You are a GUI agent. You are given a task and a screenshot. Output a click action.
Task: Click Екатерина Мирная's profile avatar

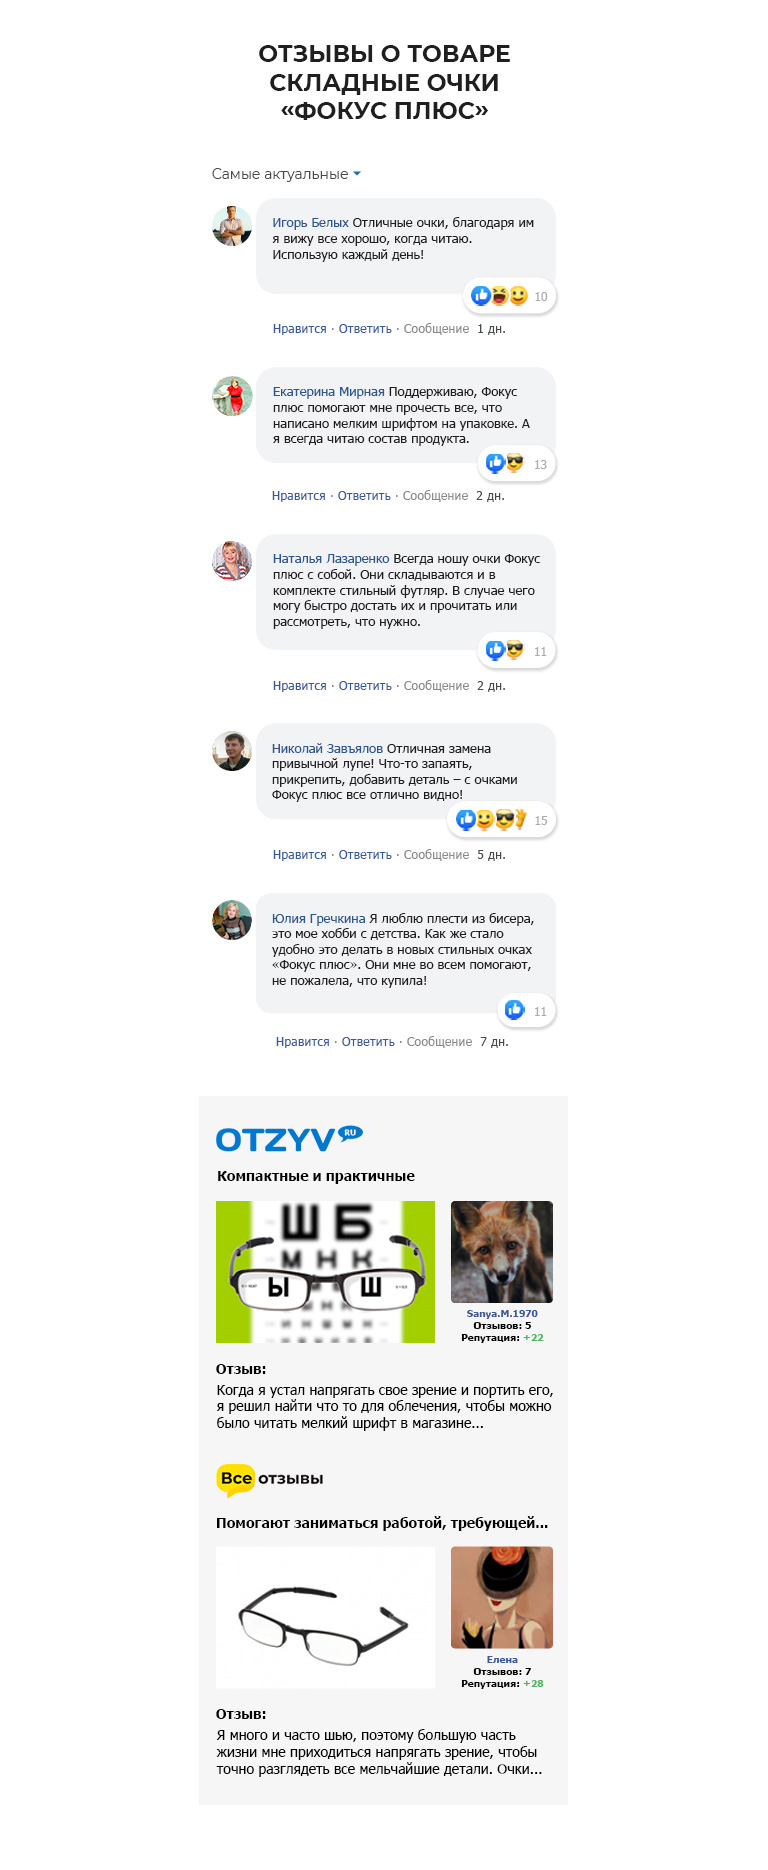(232, 396)
